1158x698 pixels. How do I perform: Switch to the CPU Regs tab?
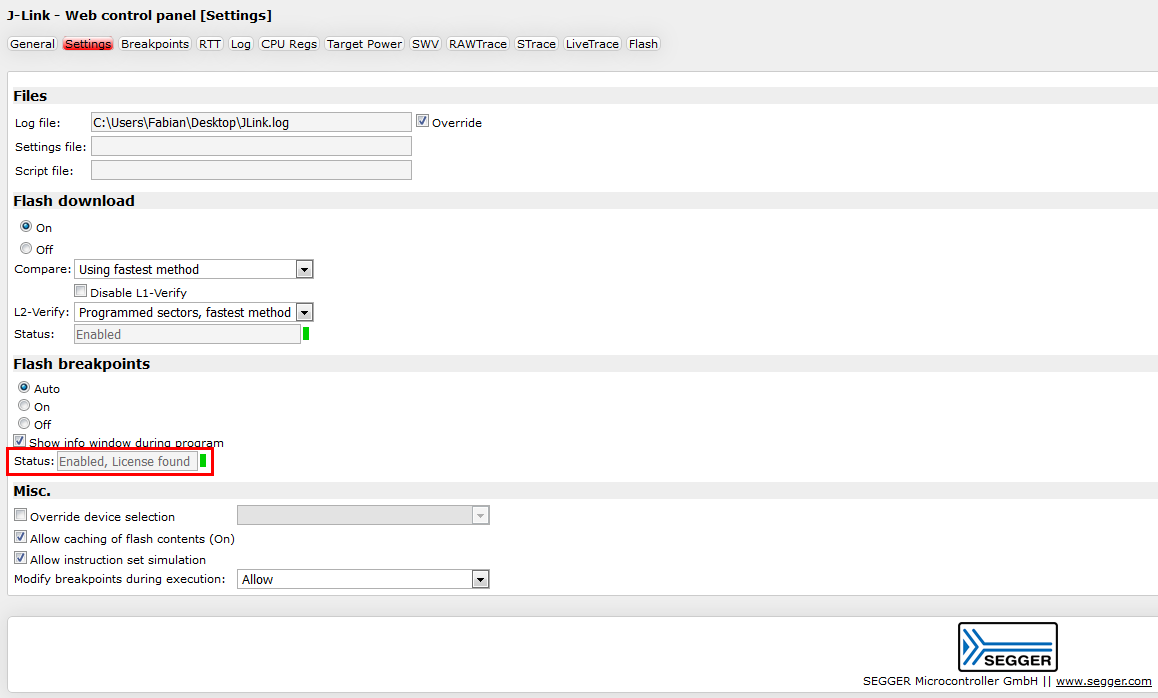click(289, 44)
